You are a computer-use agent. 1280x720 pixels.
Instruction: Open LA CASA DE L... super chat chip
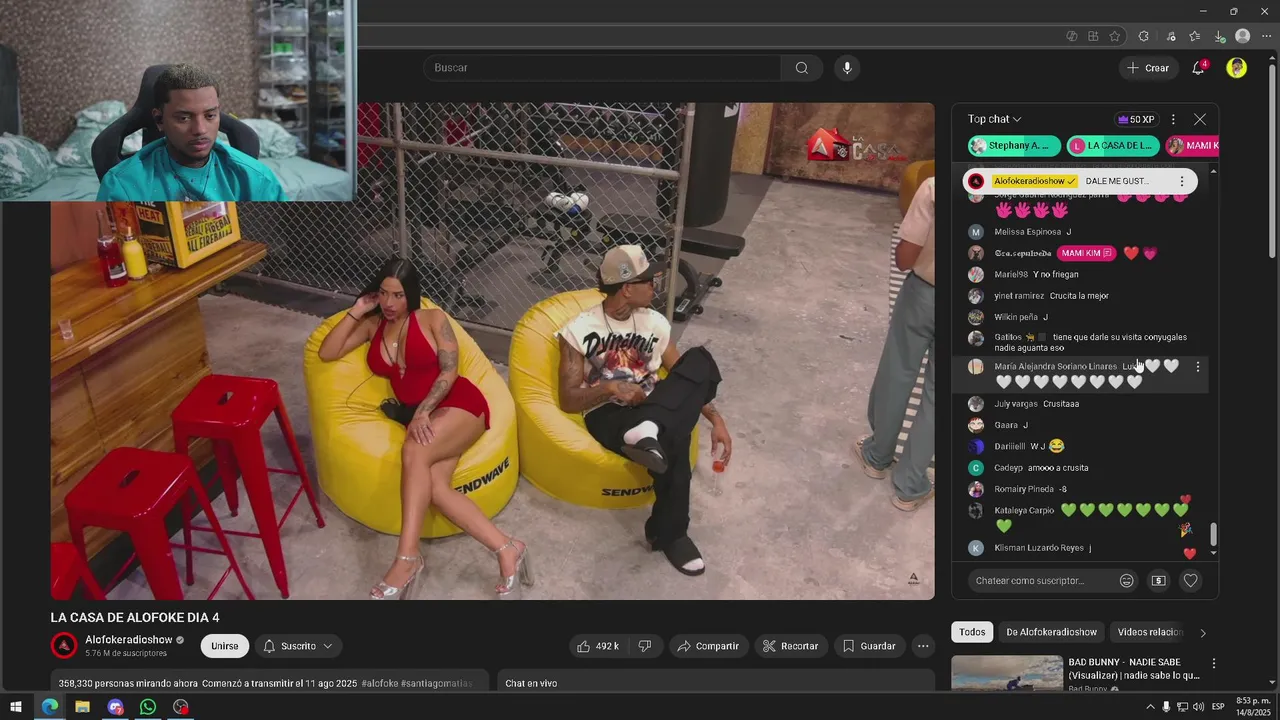(x=1112, y=146)
